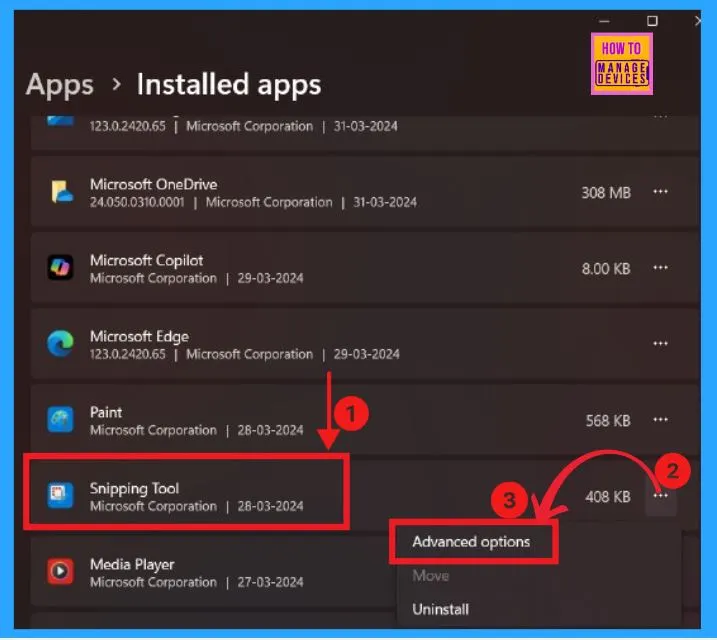Click the Media Player date 27-03-2024

click(x=270, y=582)
